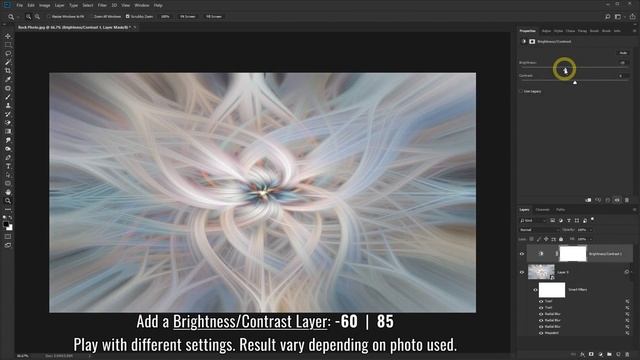Select the Pen tool

8,158
